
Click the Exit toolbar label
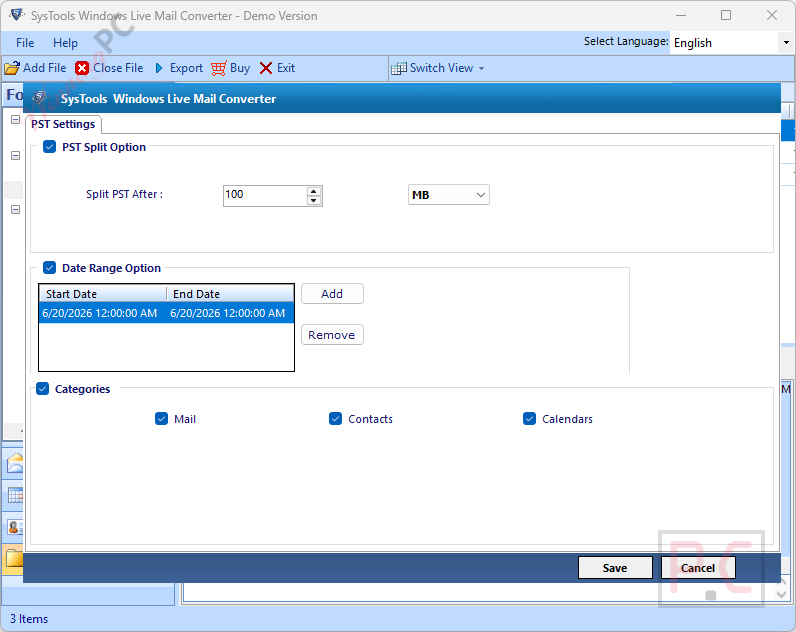(x=286, y=68)
